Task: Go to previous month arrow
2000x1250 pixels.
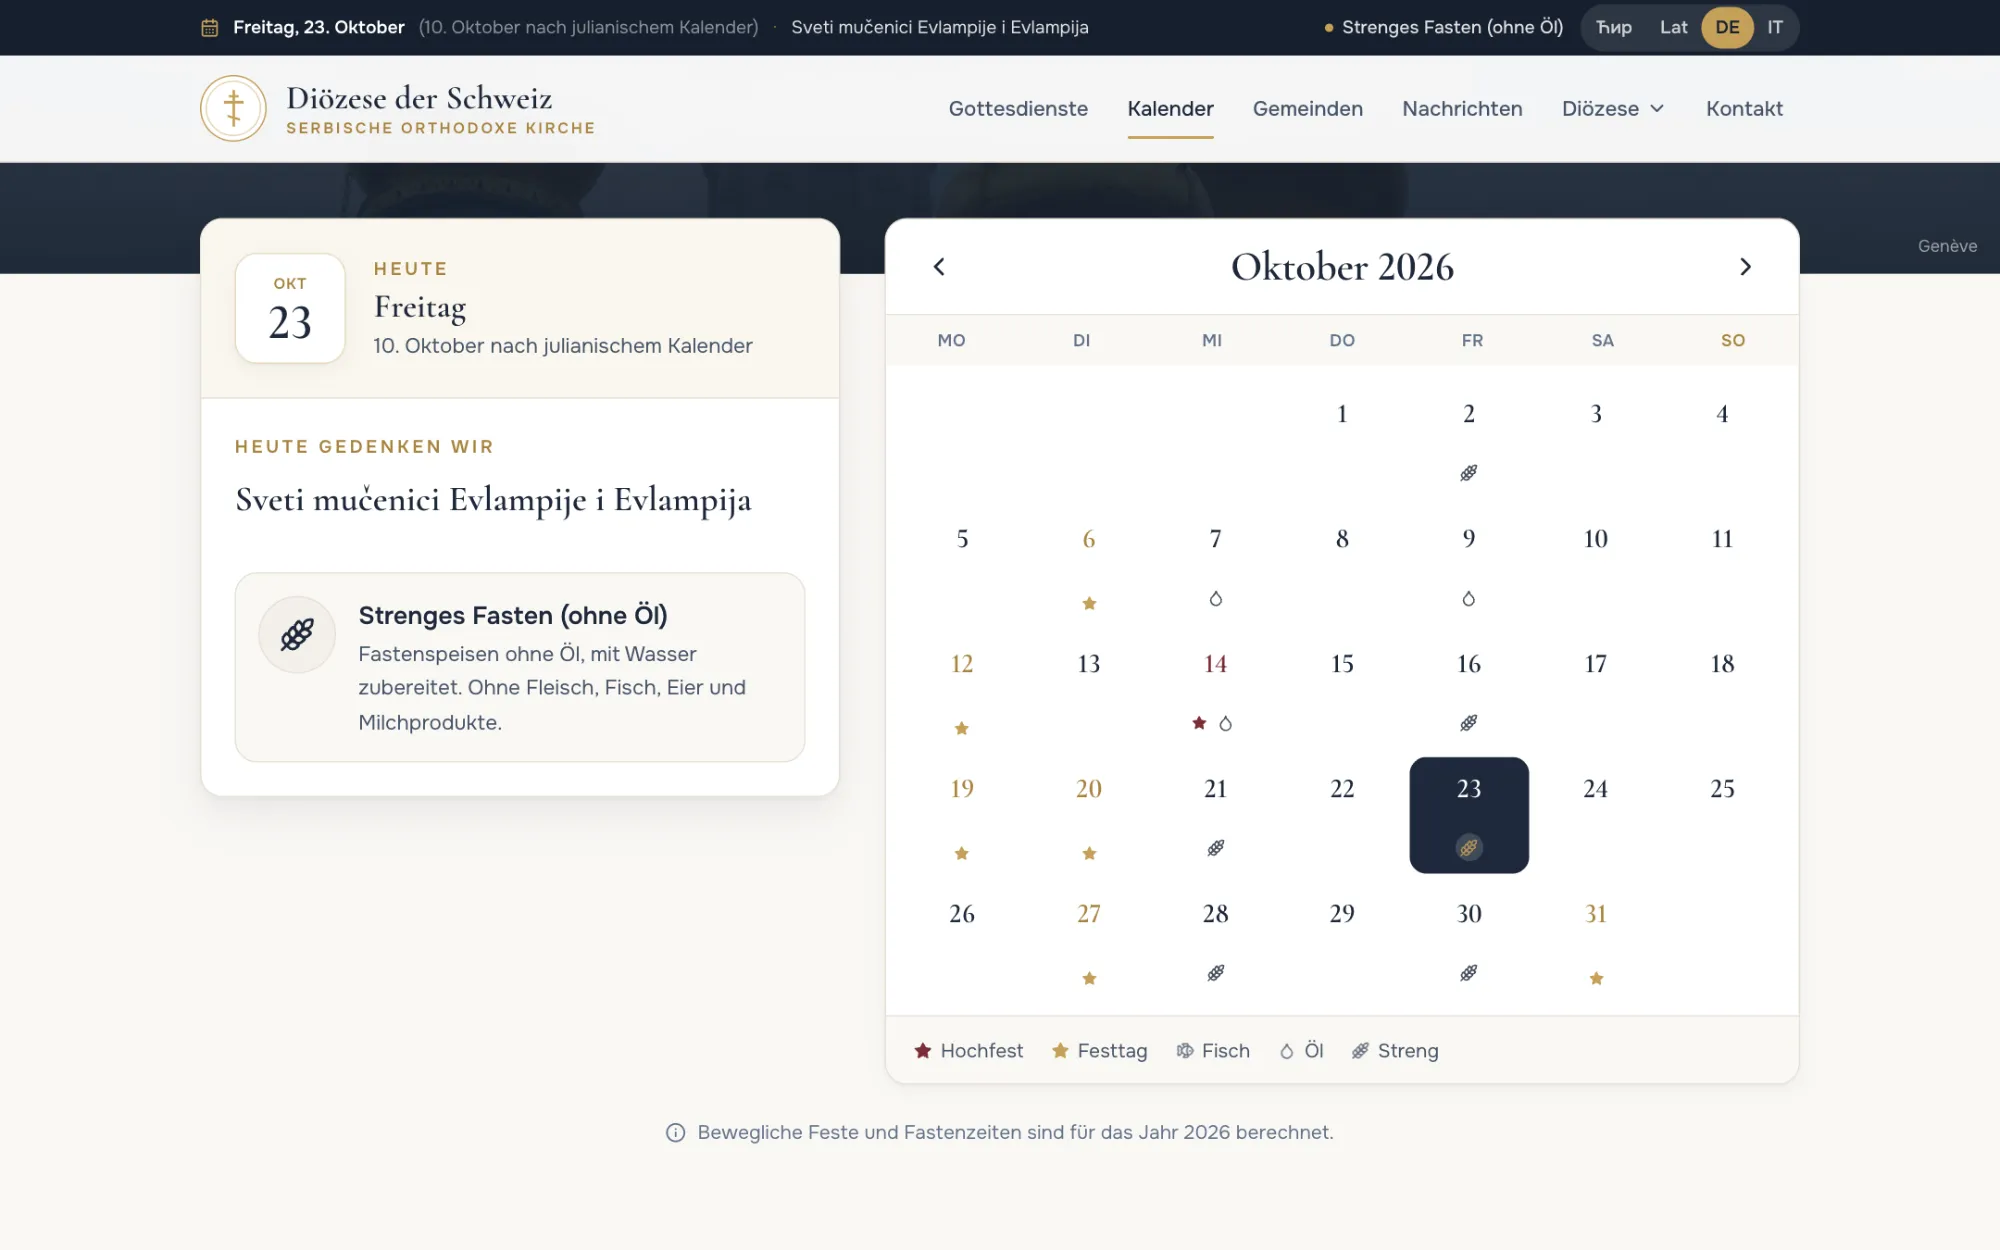Action: click(939, 267)
